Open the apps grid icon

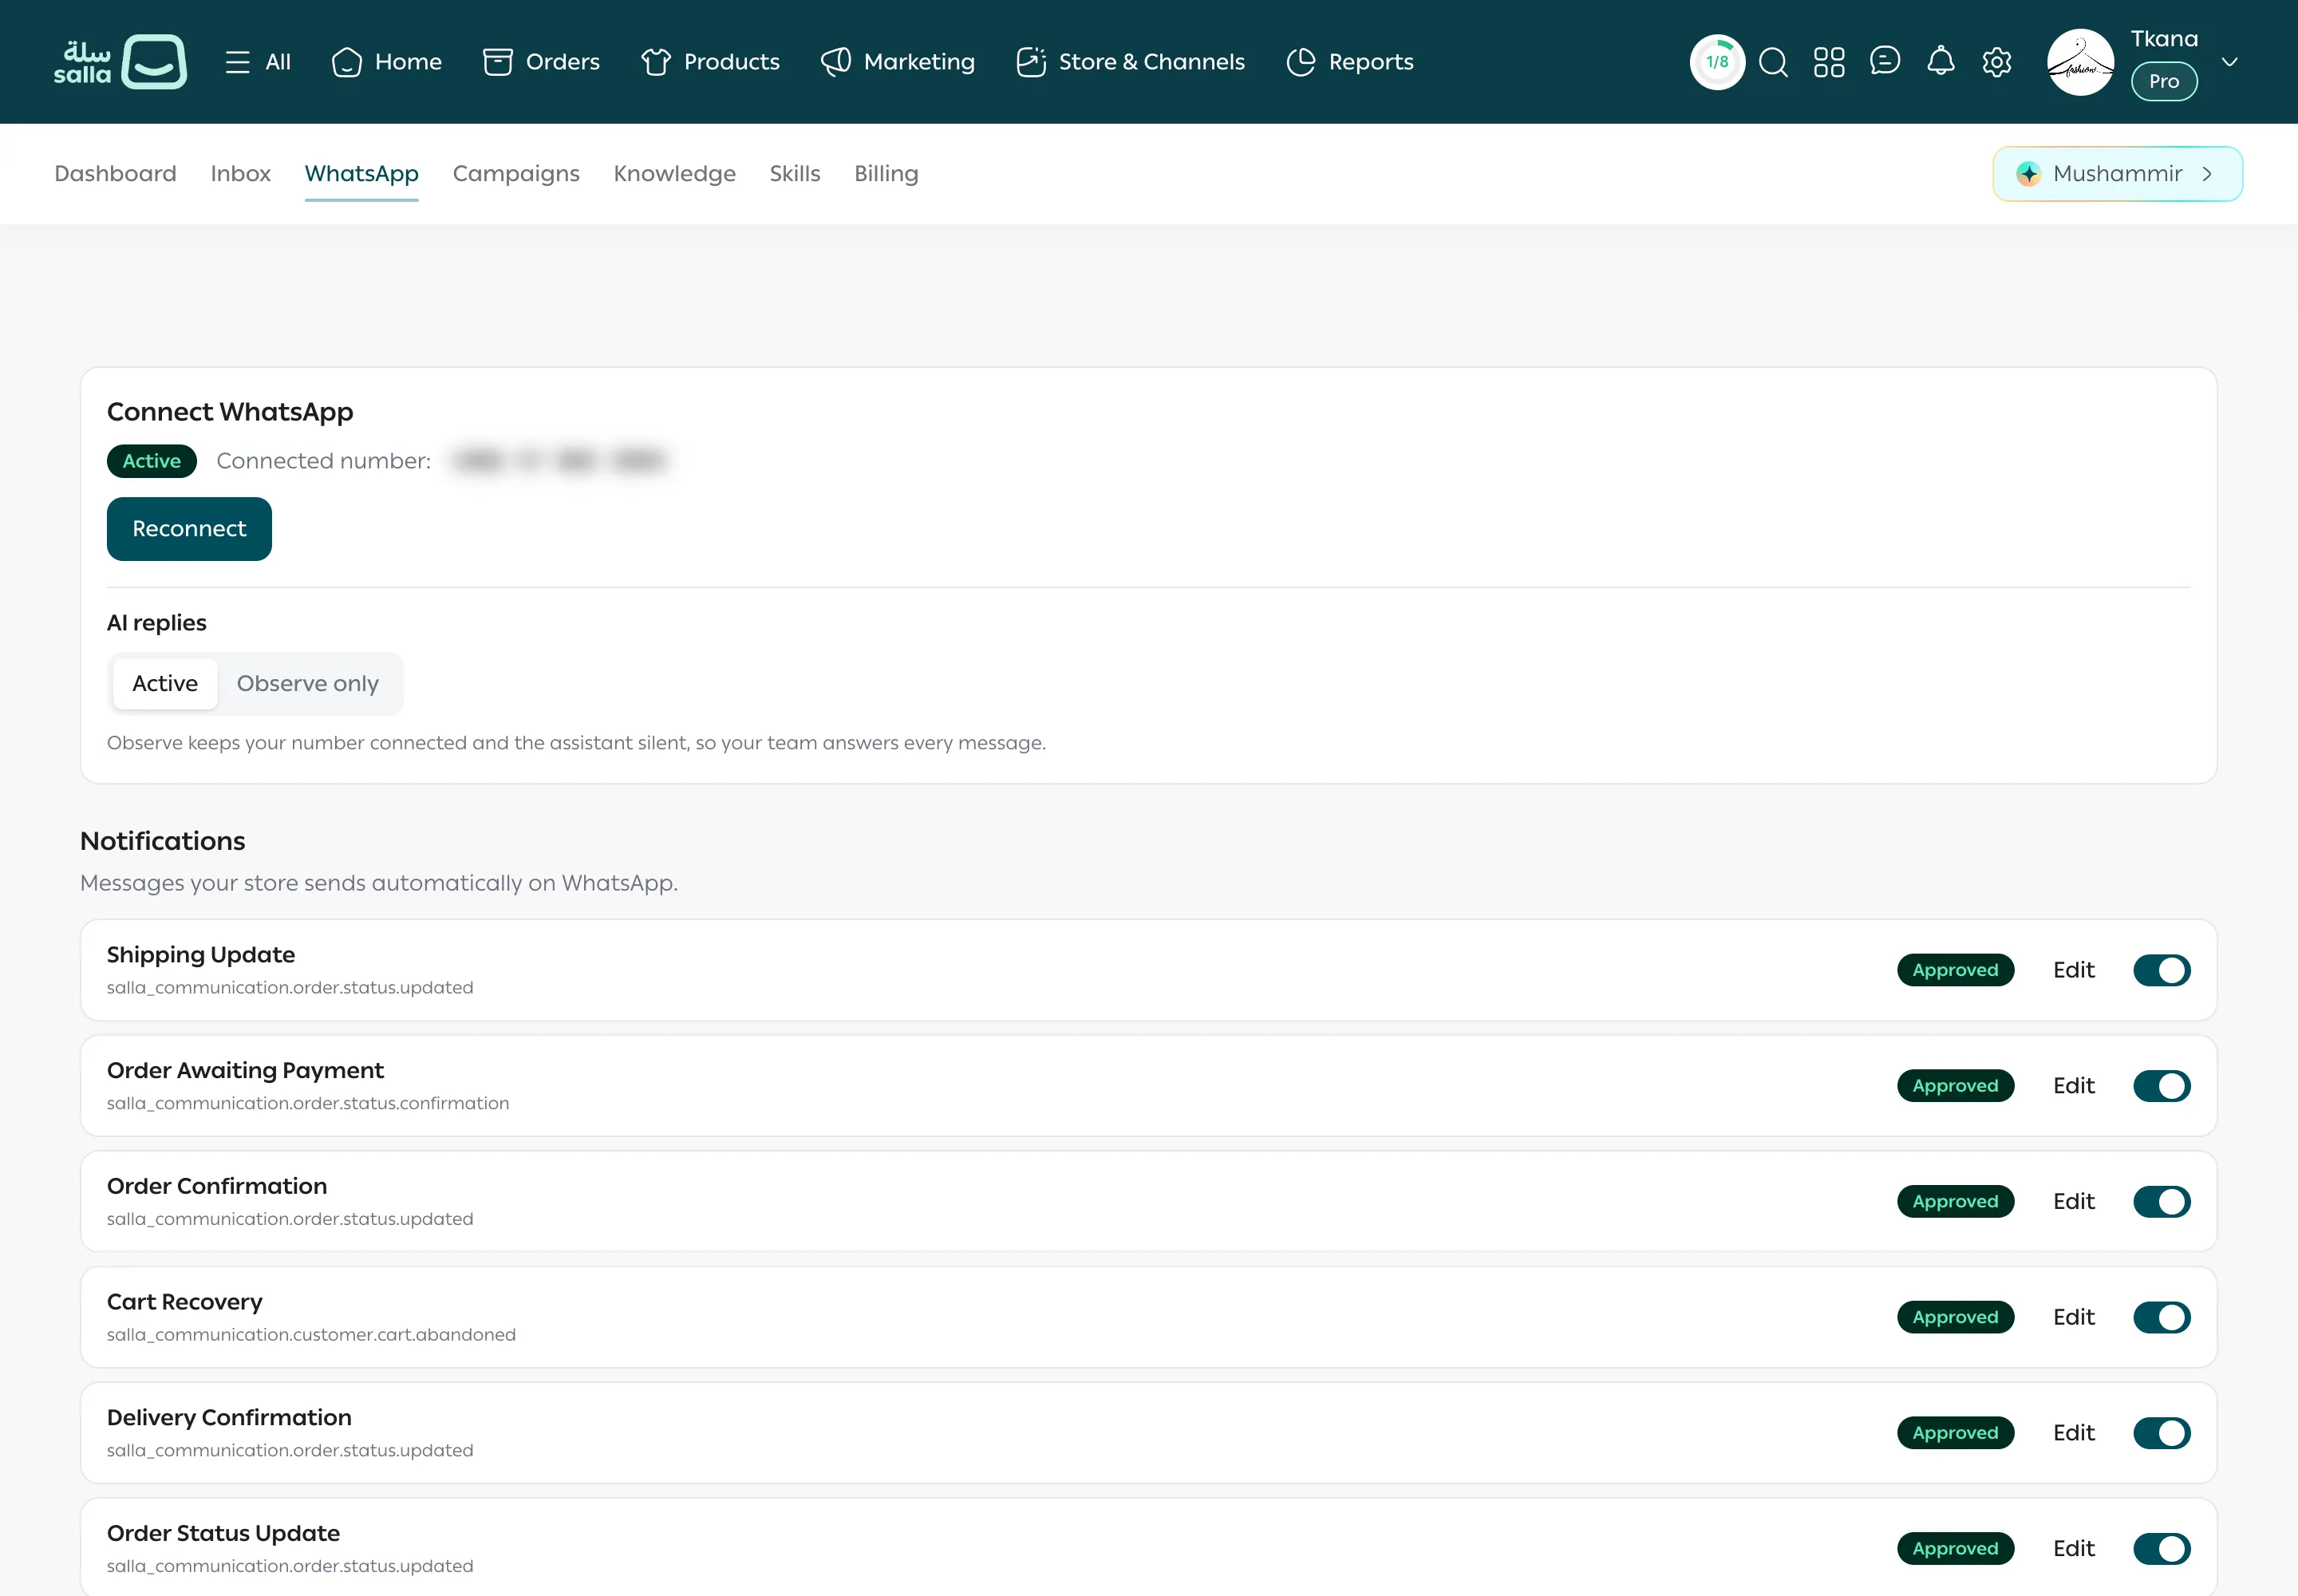coord(1829,62)
